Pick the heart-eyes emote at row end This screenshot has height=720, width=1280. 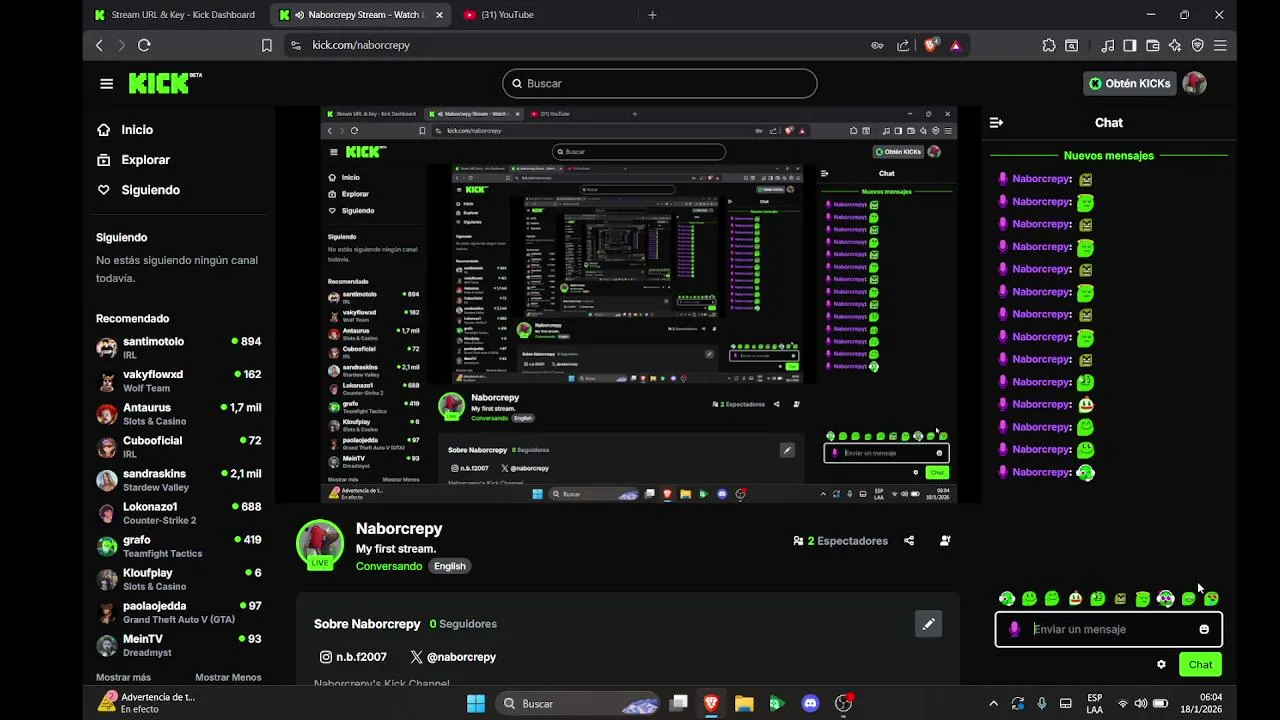point(1212,598)
